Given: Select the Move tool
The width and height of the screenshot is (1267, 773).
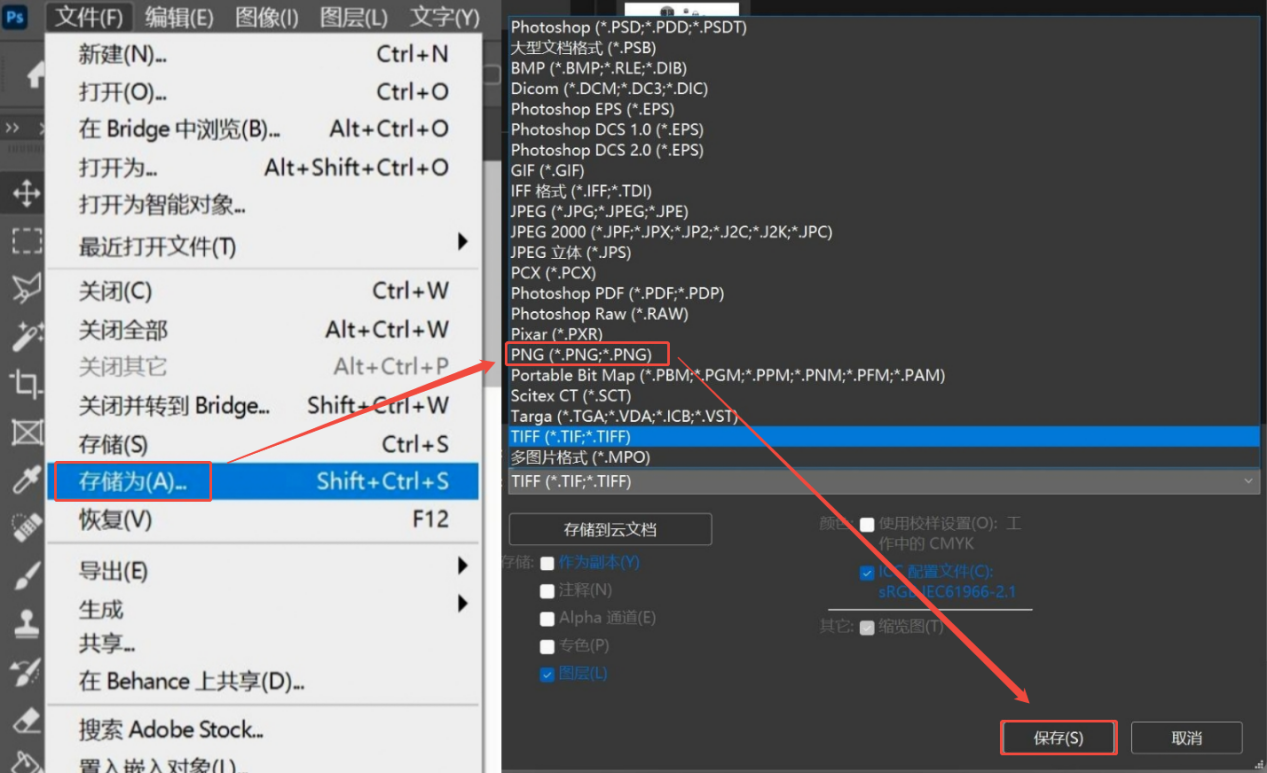Looking at the screenshot, I should [x=25, y=192].
